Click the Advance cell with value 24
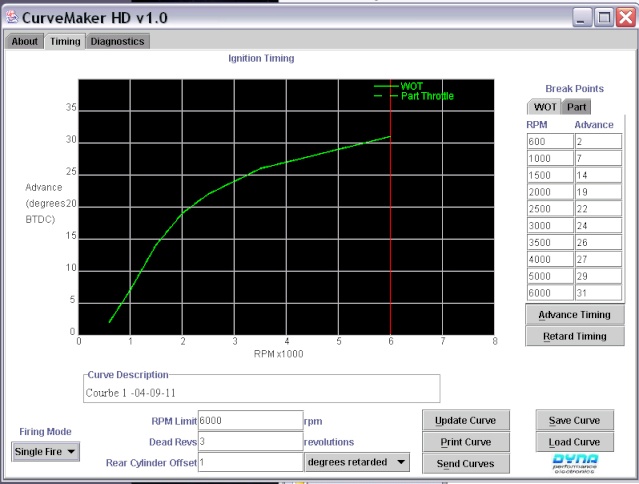The image size is (639, 484). tap(598, 226)
